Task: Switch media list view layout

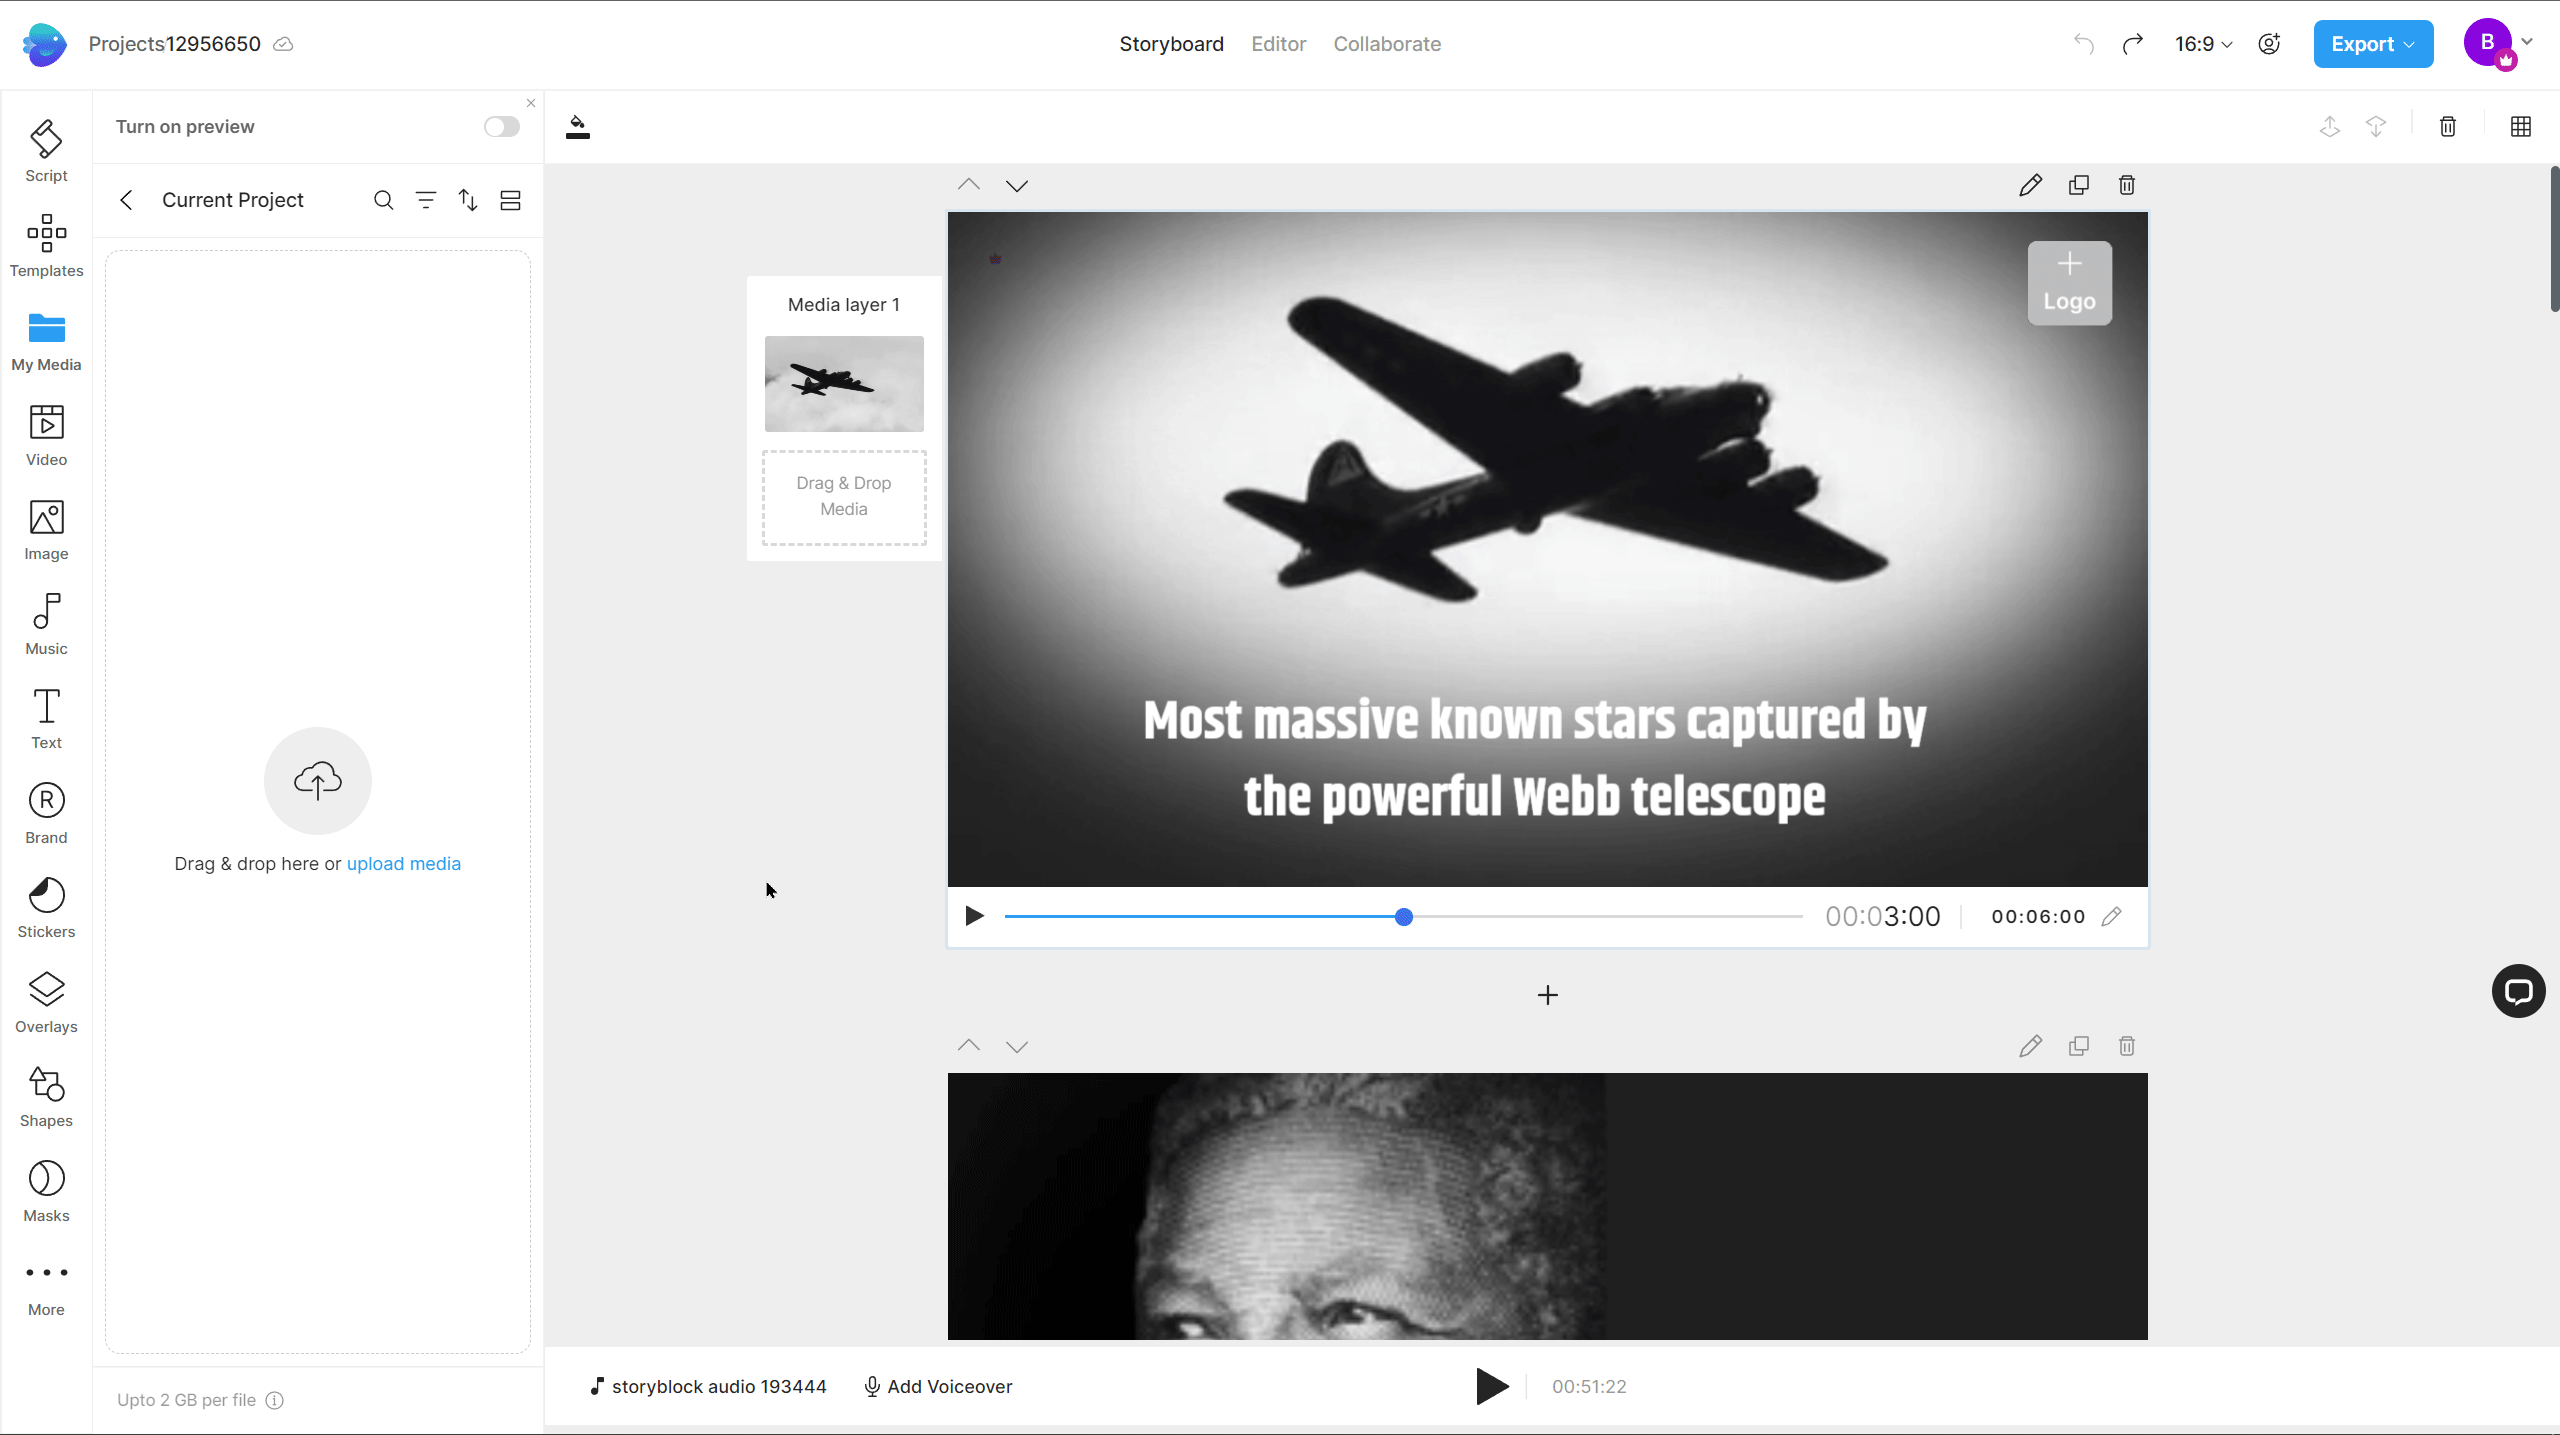Action: click(510, 200)
